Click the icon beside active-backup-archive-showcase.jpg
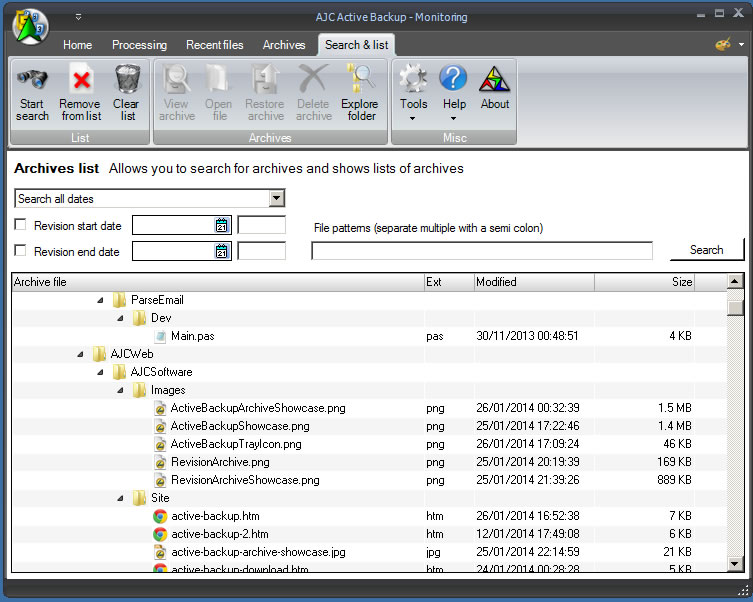The image size is (753, 602). [x=160, y=553]
